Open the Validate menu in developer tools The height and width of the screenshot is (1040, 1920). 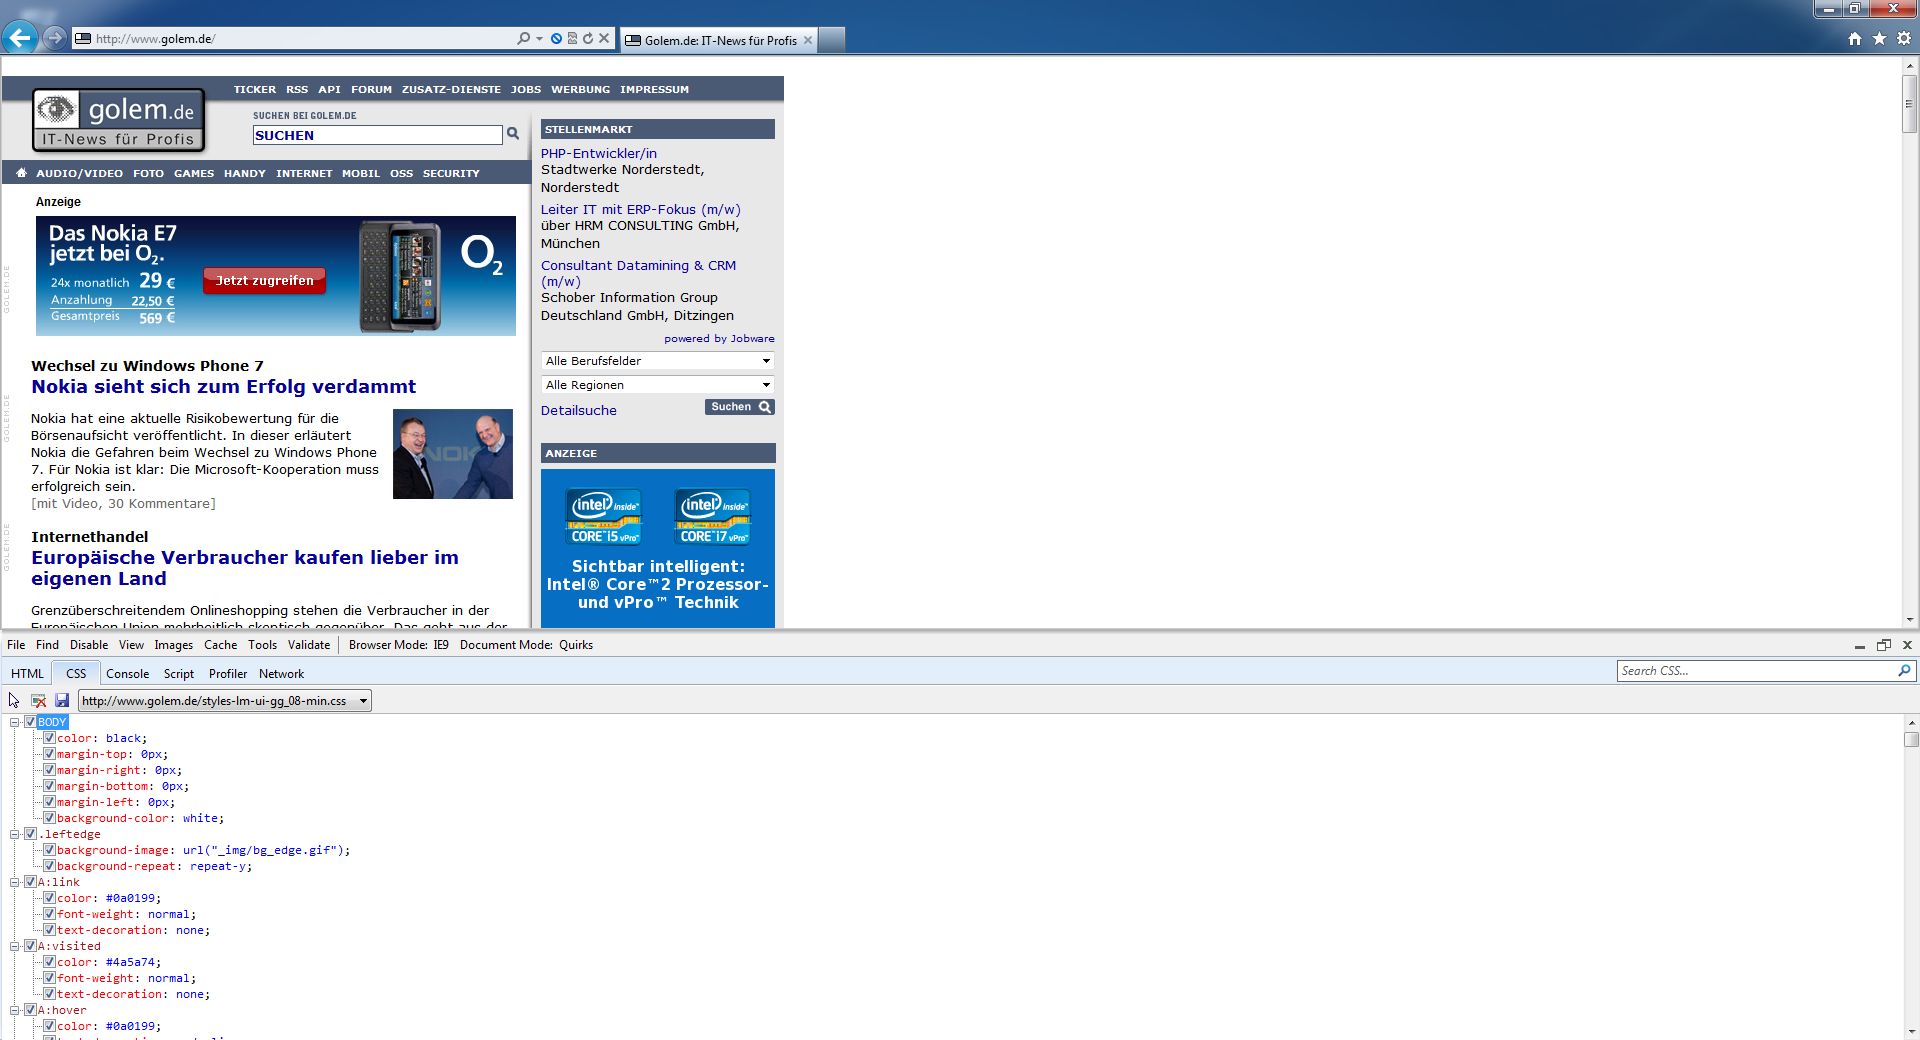coord(308,645)
